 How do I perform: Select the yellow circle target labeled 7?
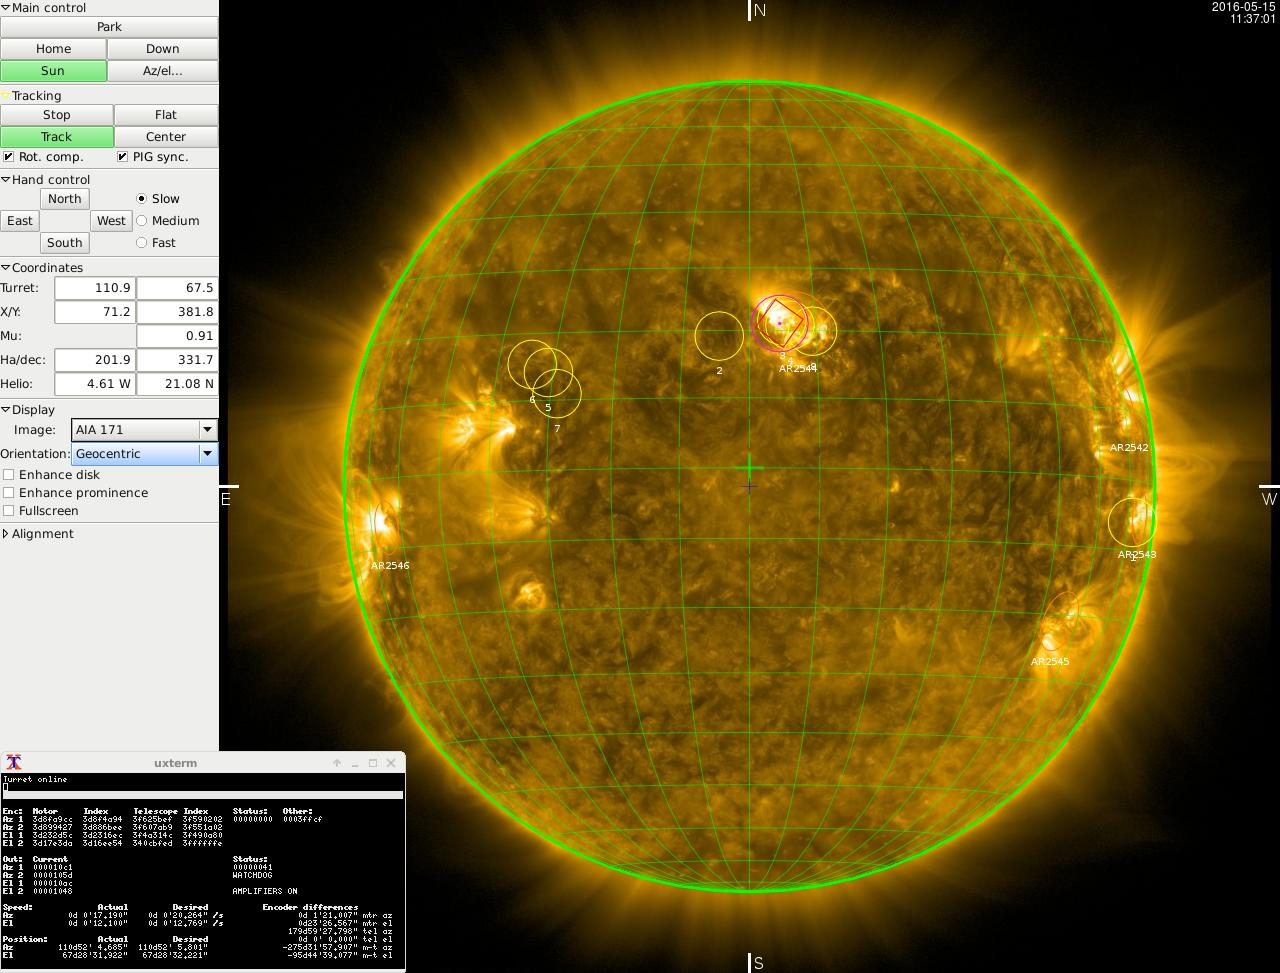tap(557, 393)
